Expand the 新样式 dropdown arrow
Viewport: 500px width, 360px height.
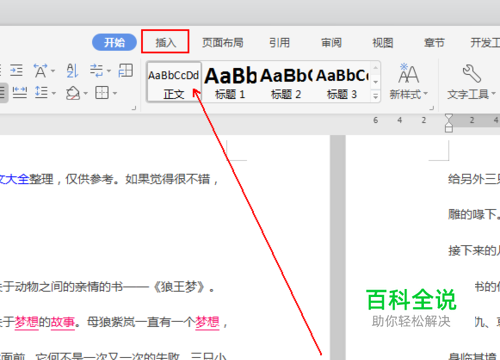pos(426,94)
